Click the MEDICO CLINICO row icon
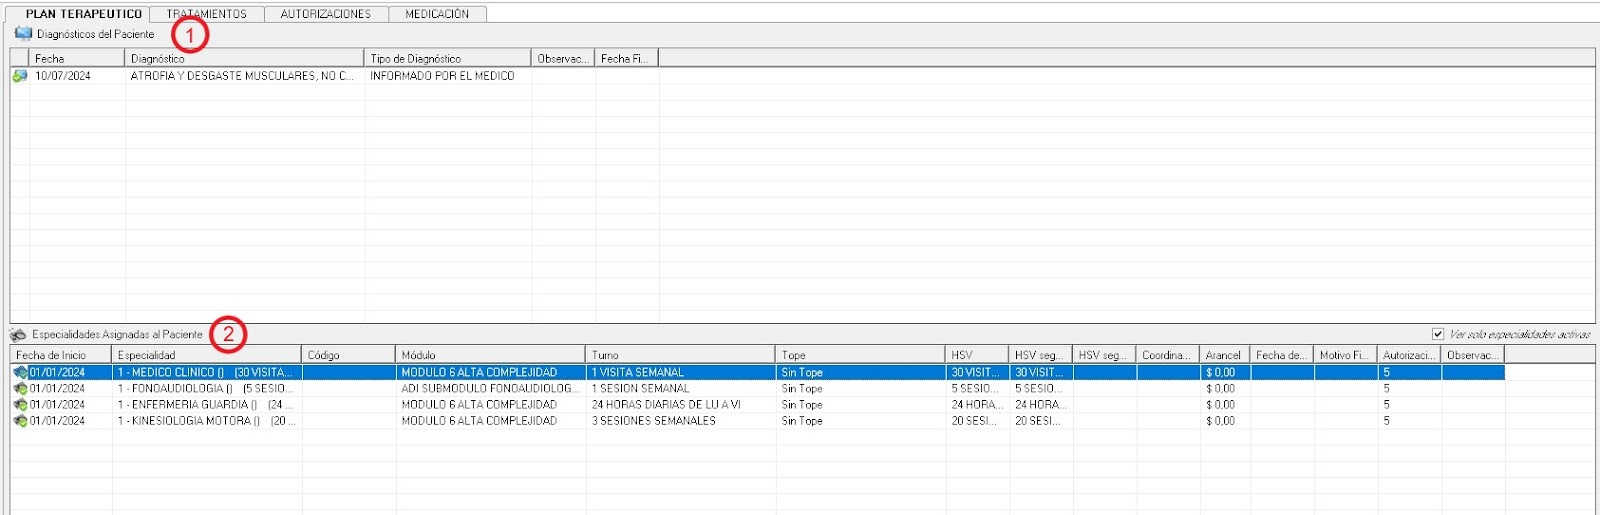The image size is (1600, 515). click(20, 373)
